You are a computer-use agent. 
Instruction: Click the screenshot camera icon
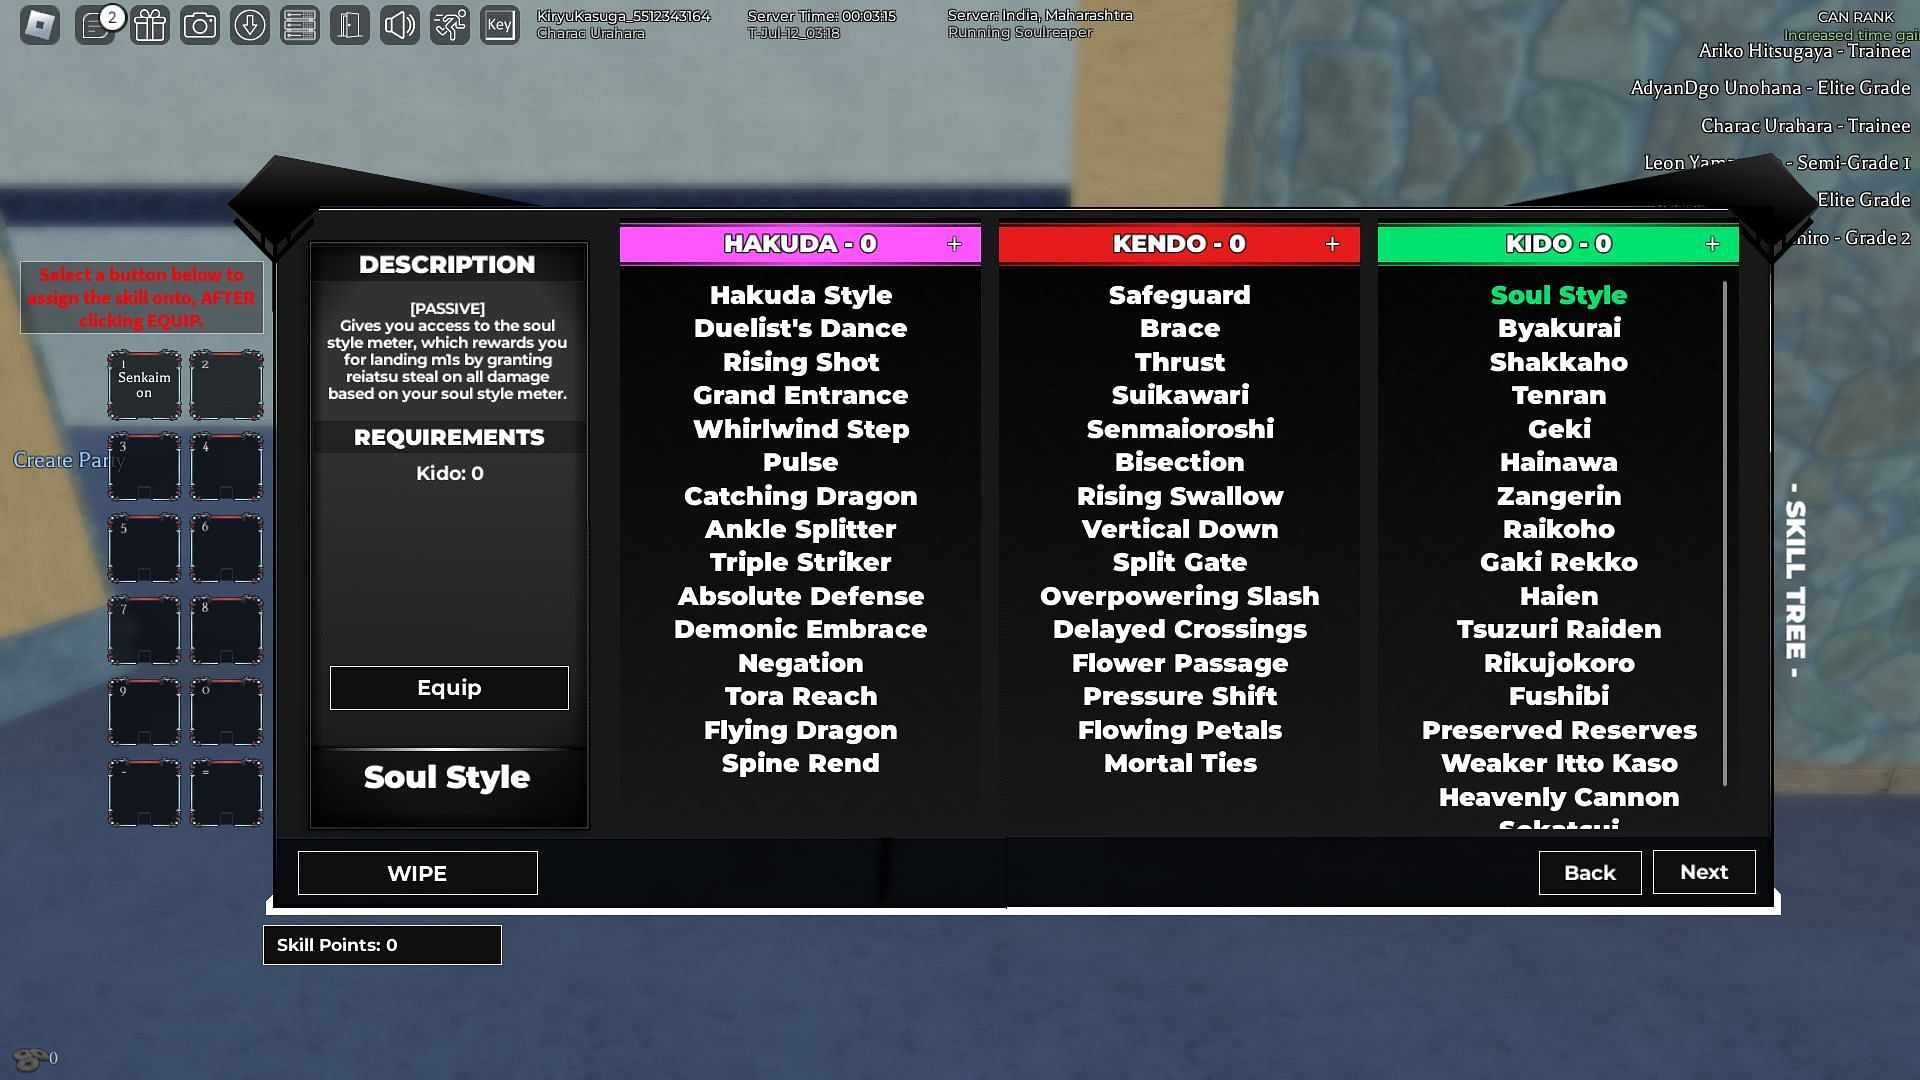point(198,24)
